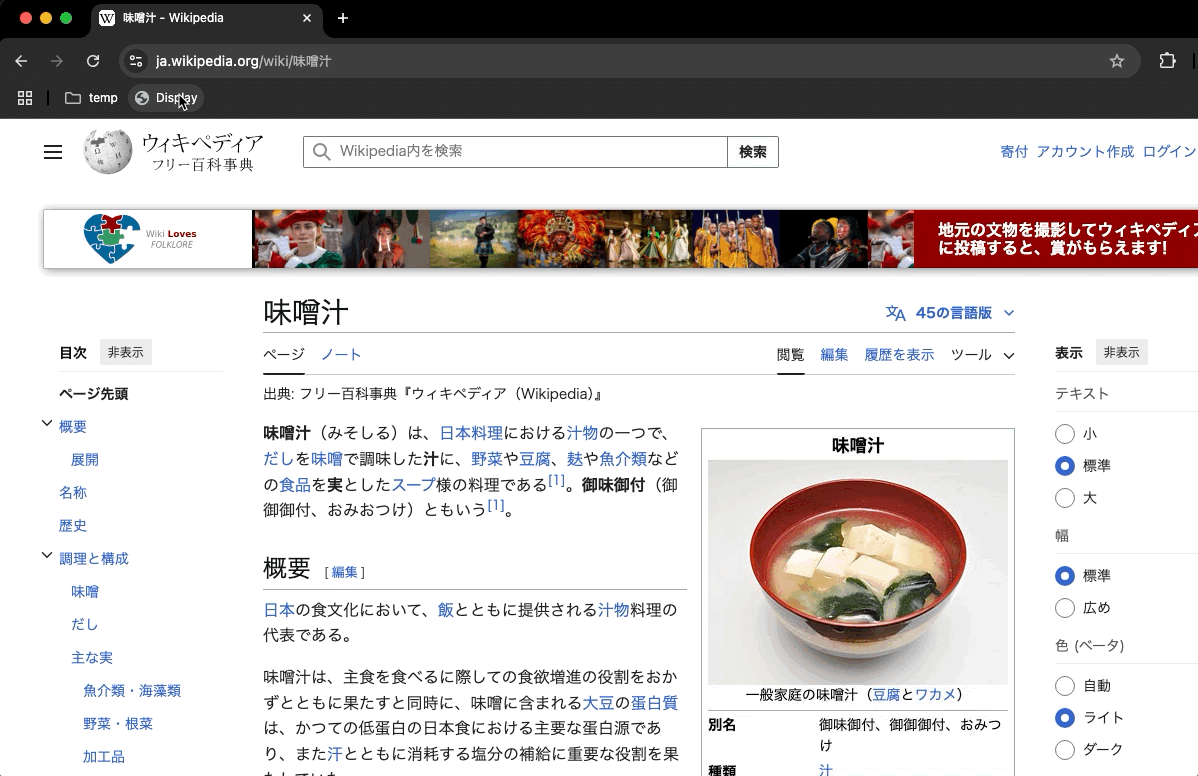
Task: Click the miso soup photo in the infobox
Action: (x=856, y=571)
